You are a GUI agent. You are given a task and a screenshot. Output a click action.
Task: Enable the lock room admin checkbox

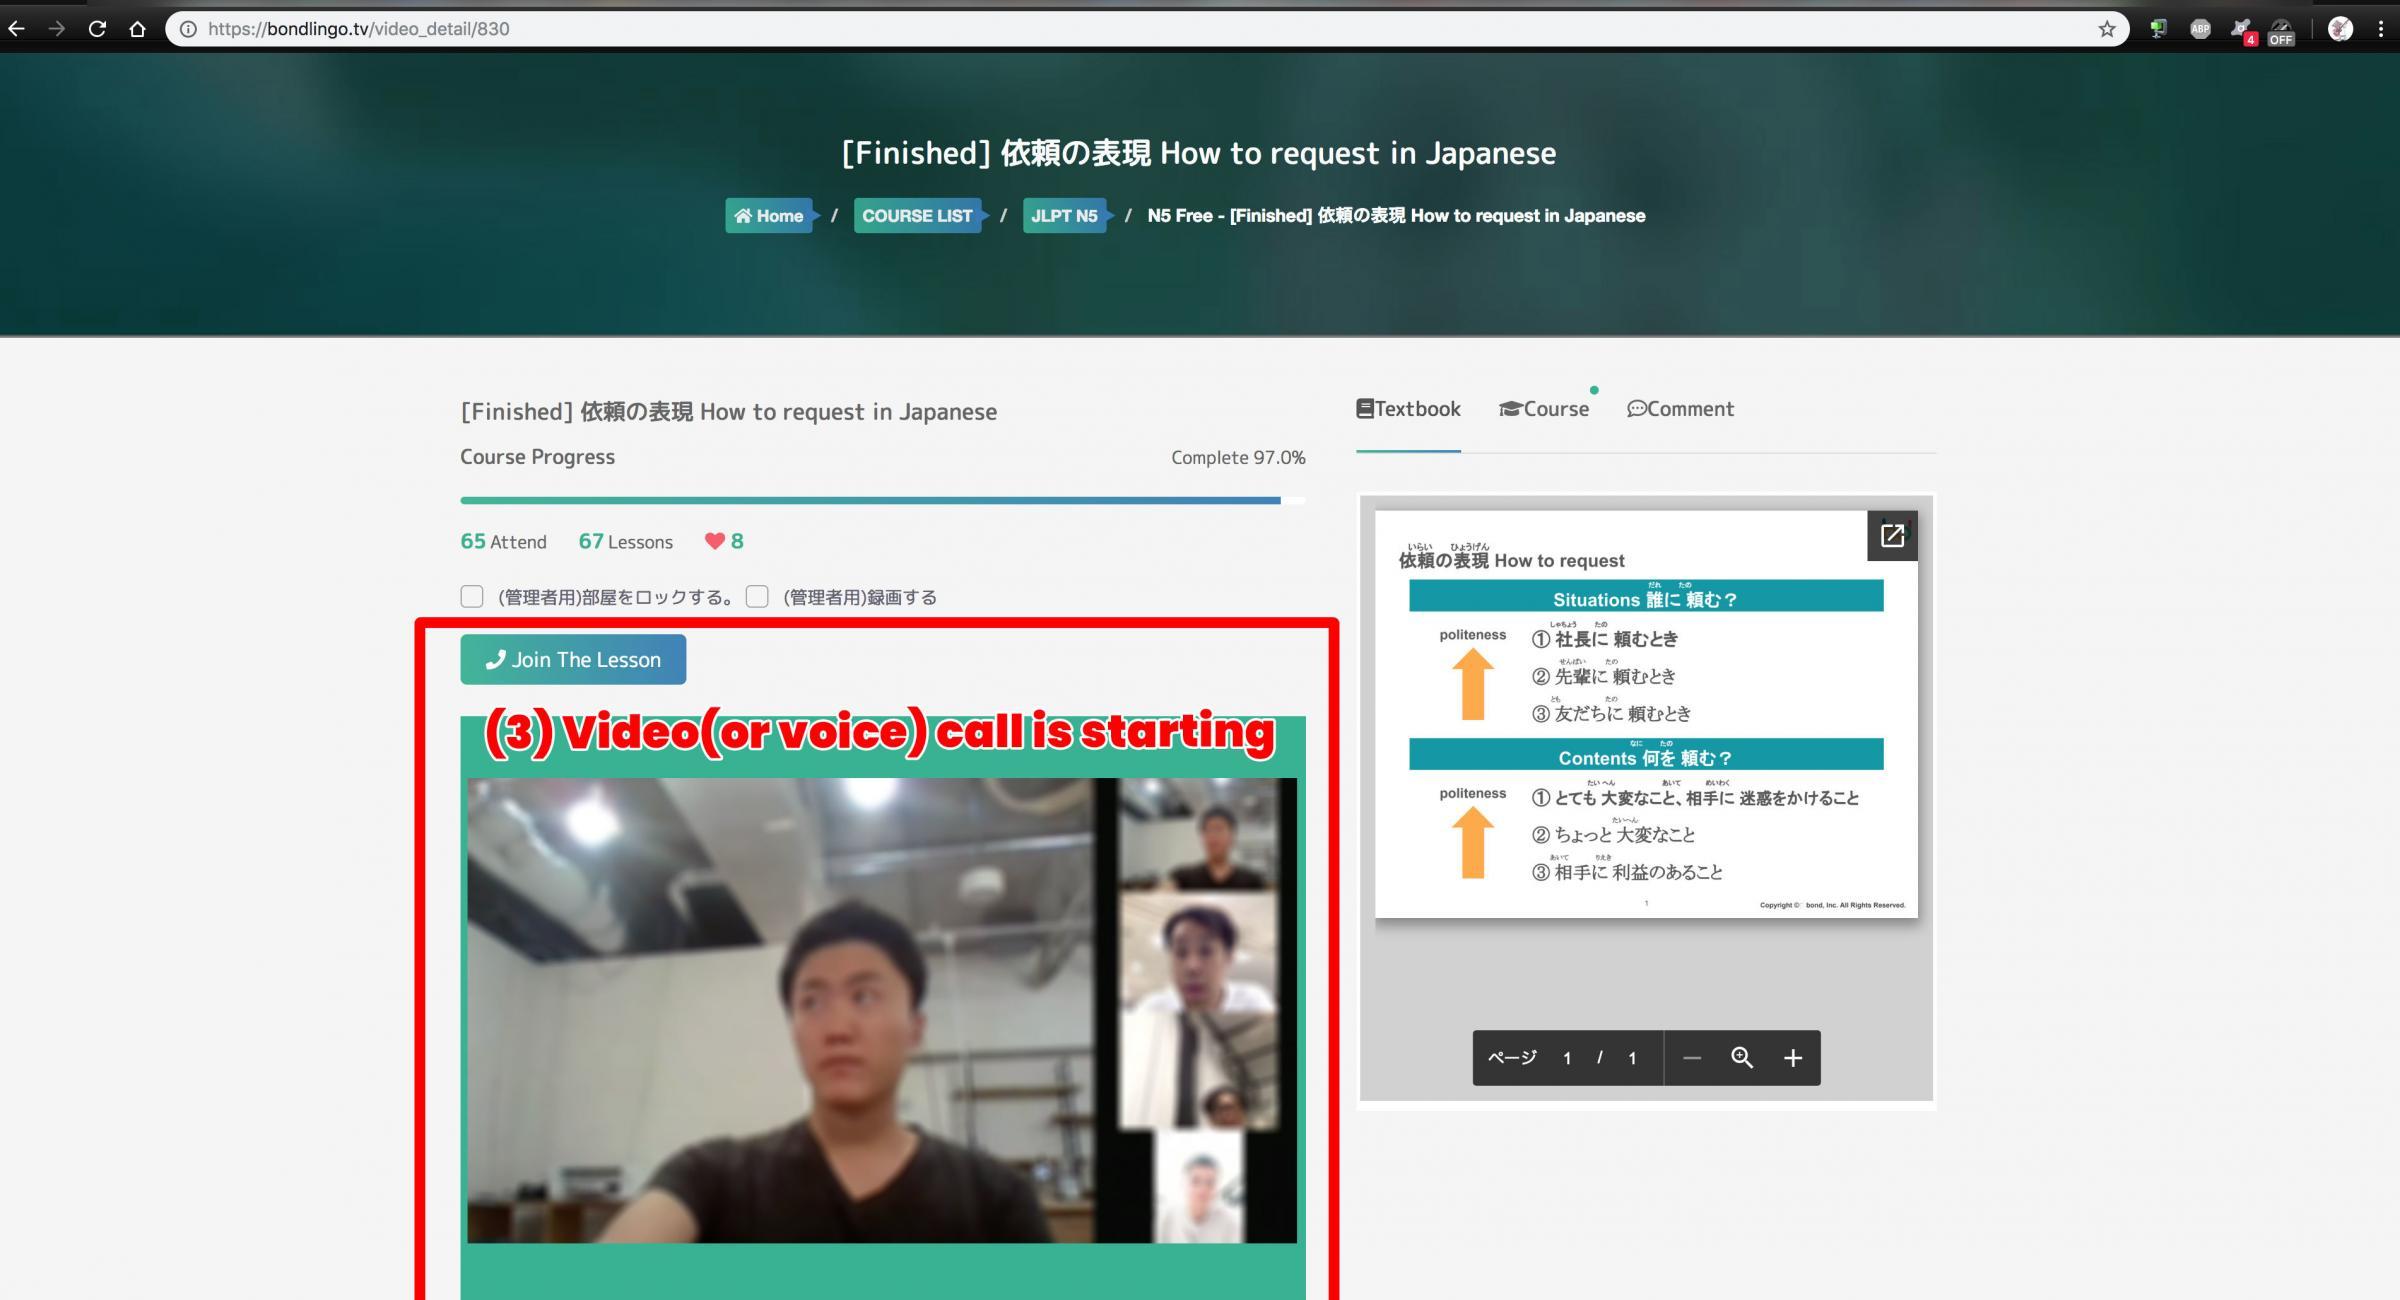coord(472,597)
